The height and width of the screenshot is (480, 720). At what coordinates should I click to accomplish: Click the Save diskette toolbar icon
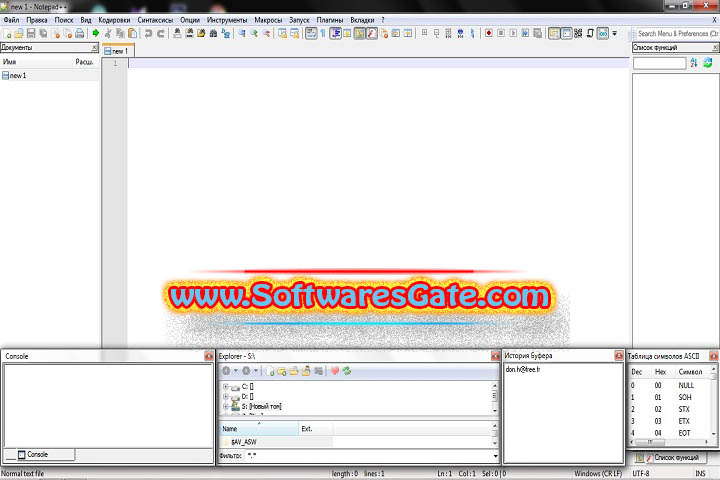tap(31, 34)
